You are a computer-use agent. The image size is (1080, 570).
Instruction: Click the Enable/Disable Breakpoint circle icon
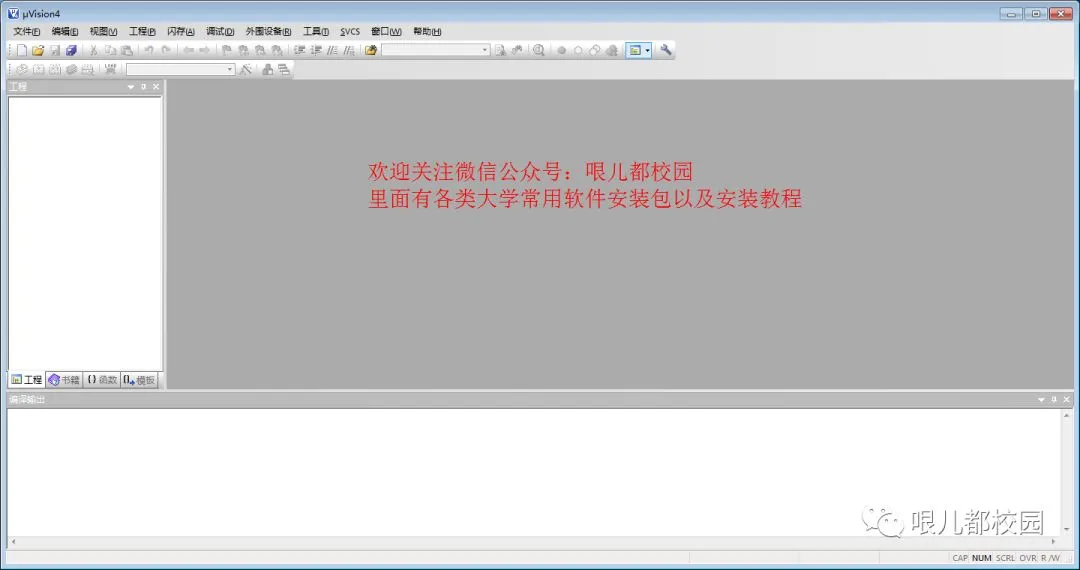578,50
